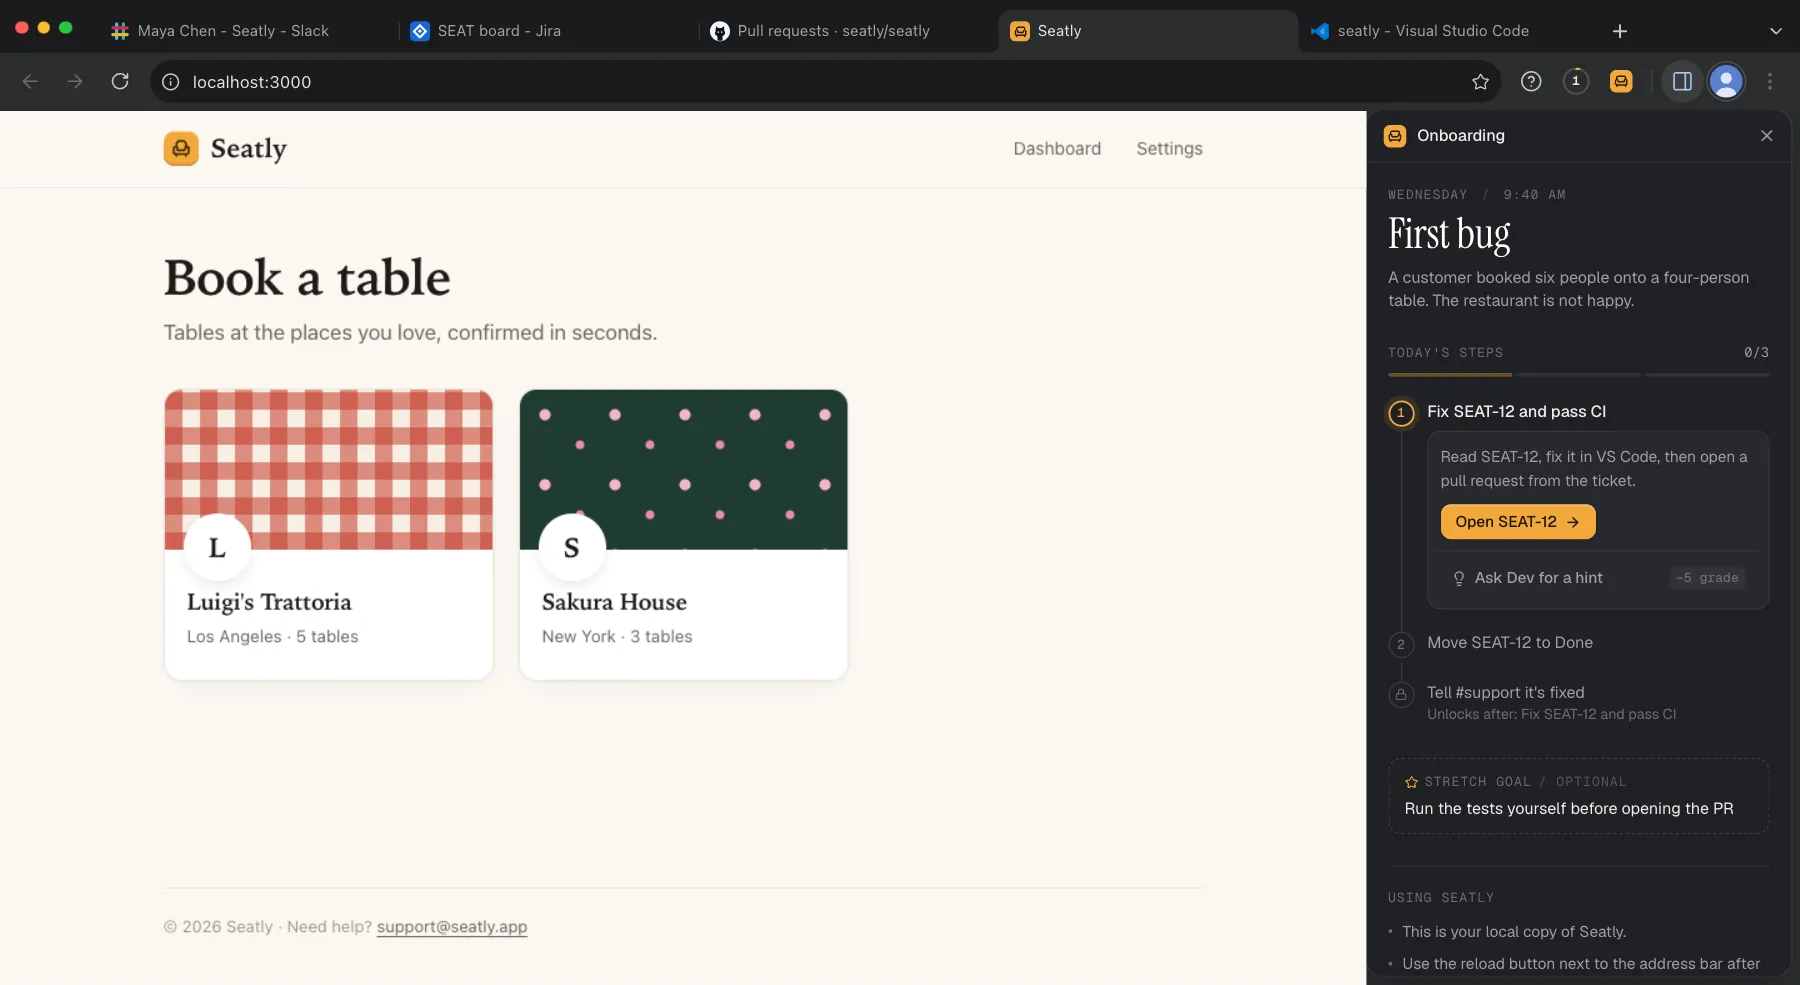
Task: Click the stretch goal star icon
Action: (1412, 782)
